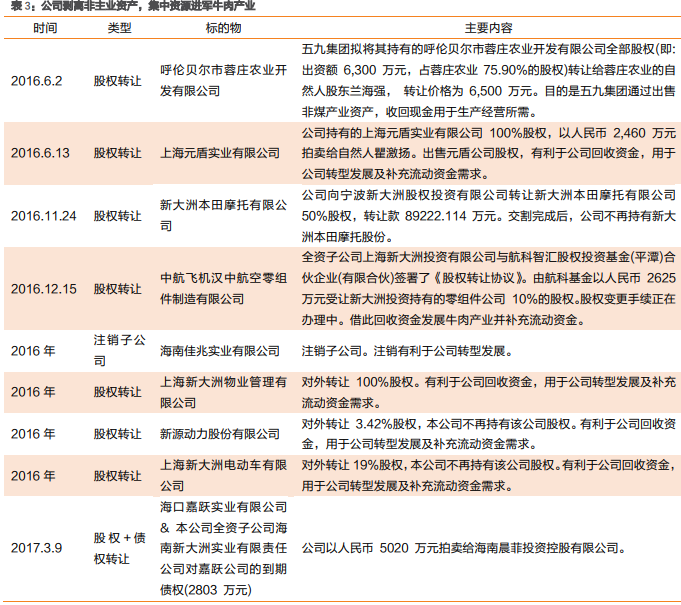Select the 时间 column header
The height and width of the screenshot is (605, 681).
click(x=45, y=28)
